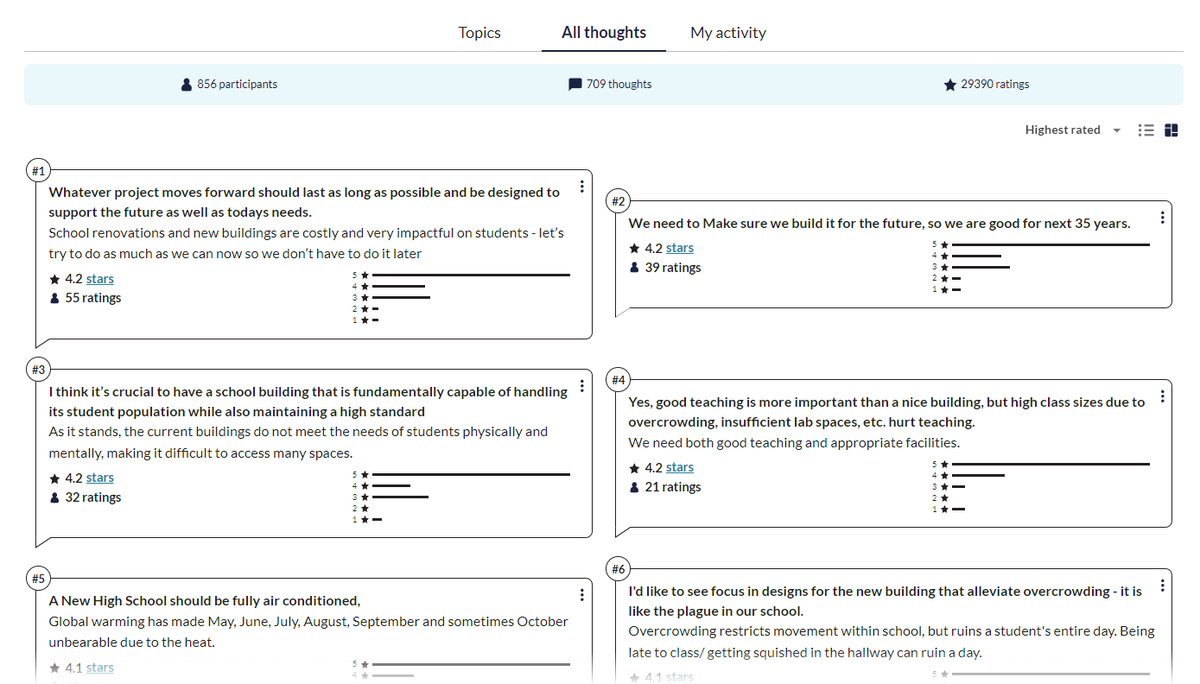Click thought title 'We need to Make sure we build it'
The image size is (1200, 684).
tap(879, 223)
